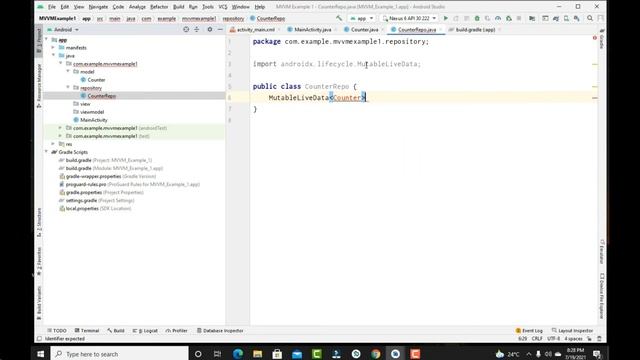The height and width of the screenshot is (360, 640).
Task: Open the Terminal tool window
Action: (x=87, y=331)
